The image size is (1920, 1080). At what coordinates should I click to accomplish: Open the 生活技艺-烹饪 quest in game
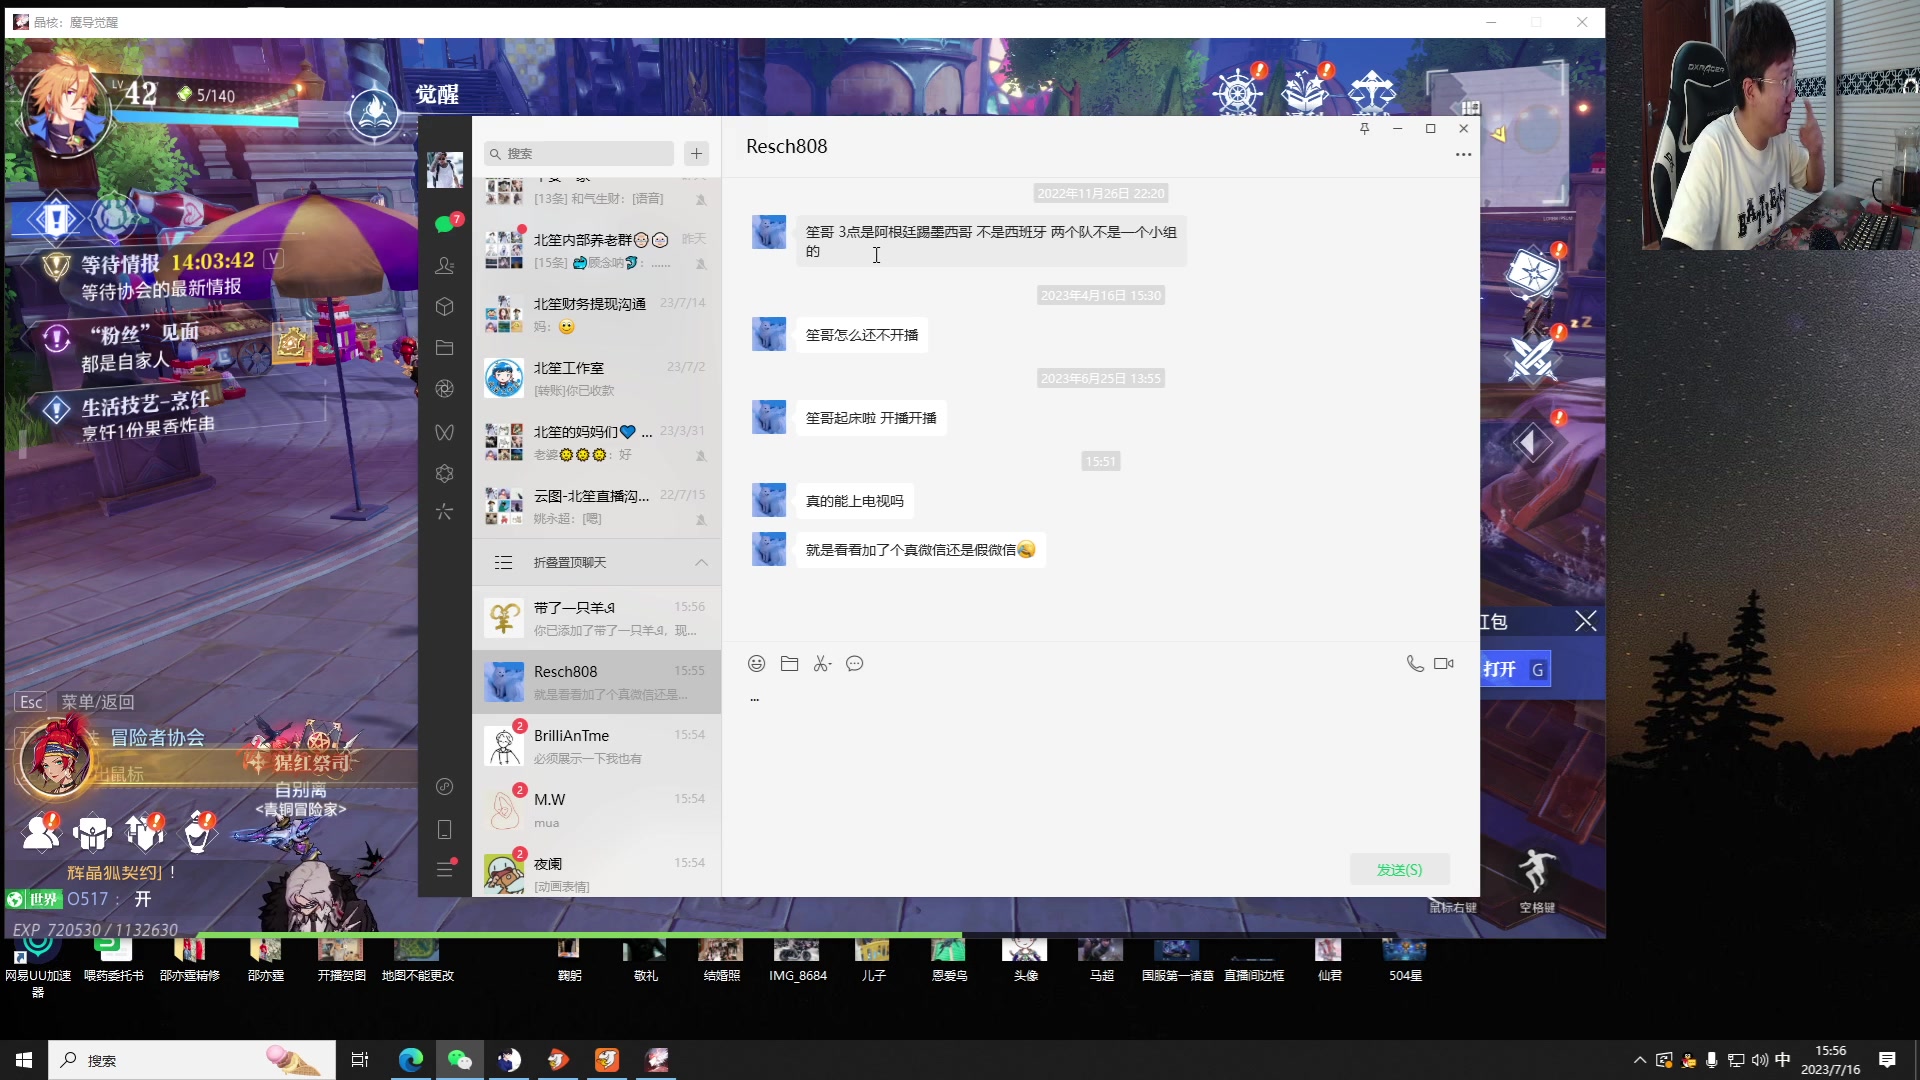pyautogui.click(x=145, y=414)
